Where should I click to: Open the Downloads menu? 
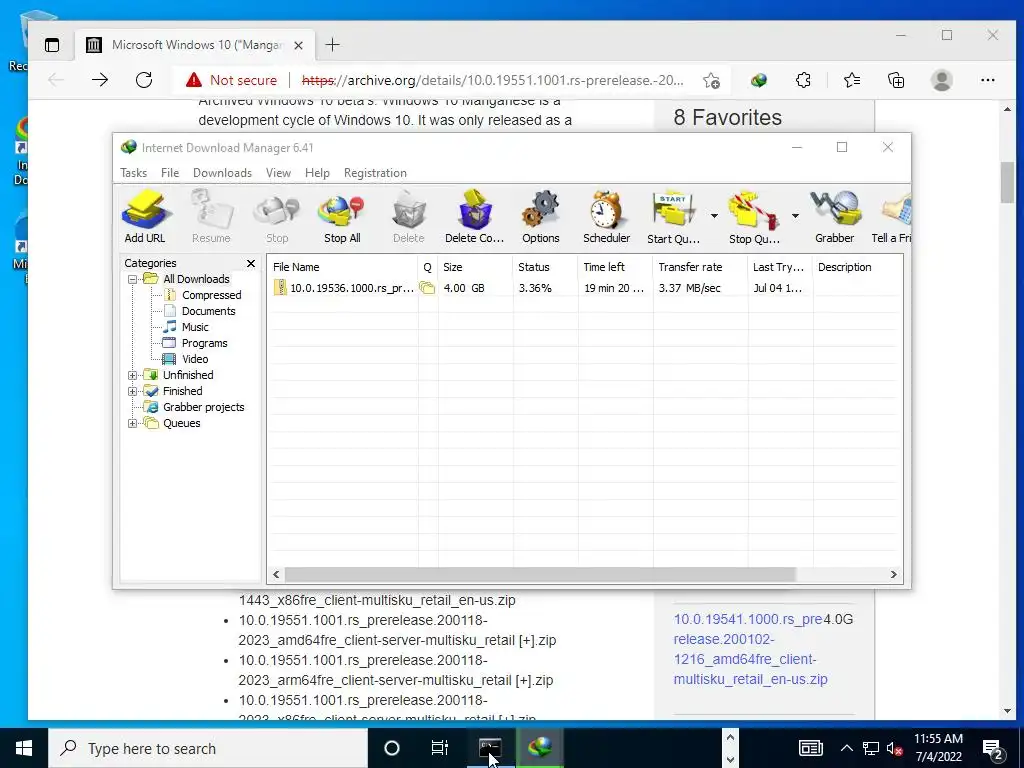pos(222,173)
